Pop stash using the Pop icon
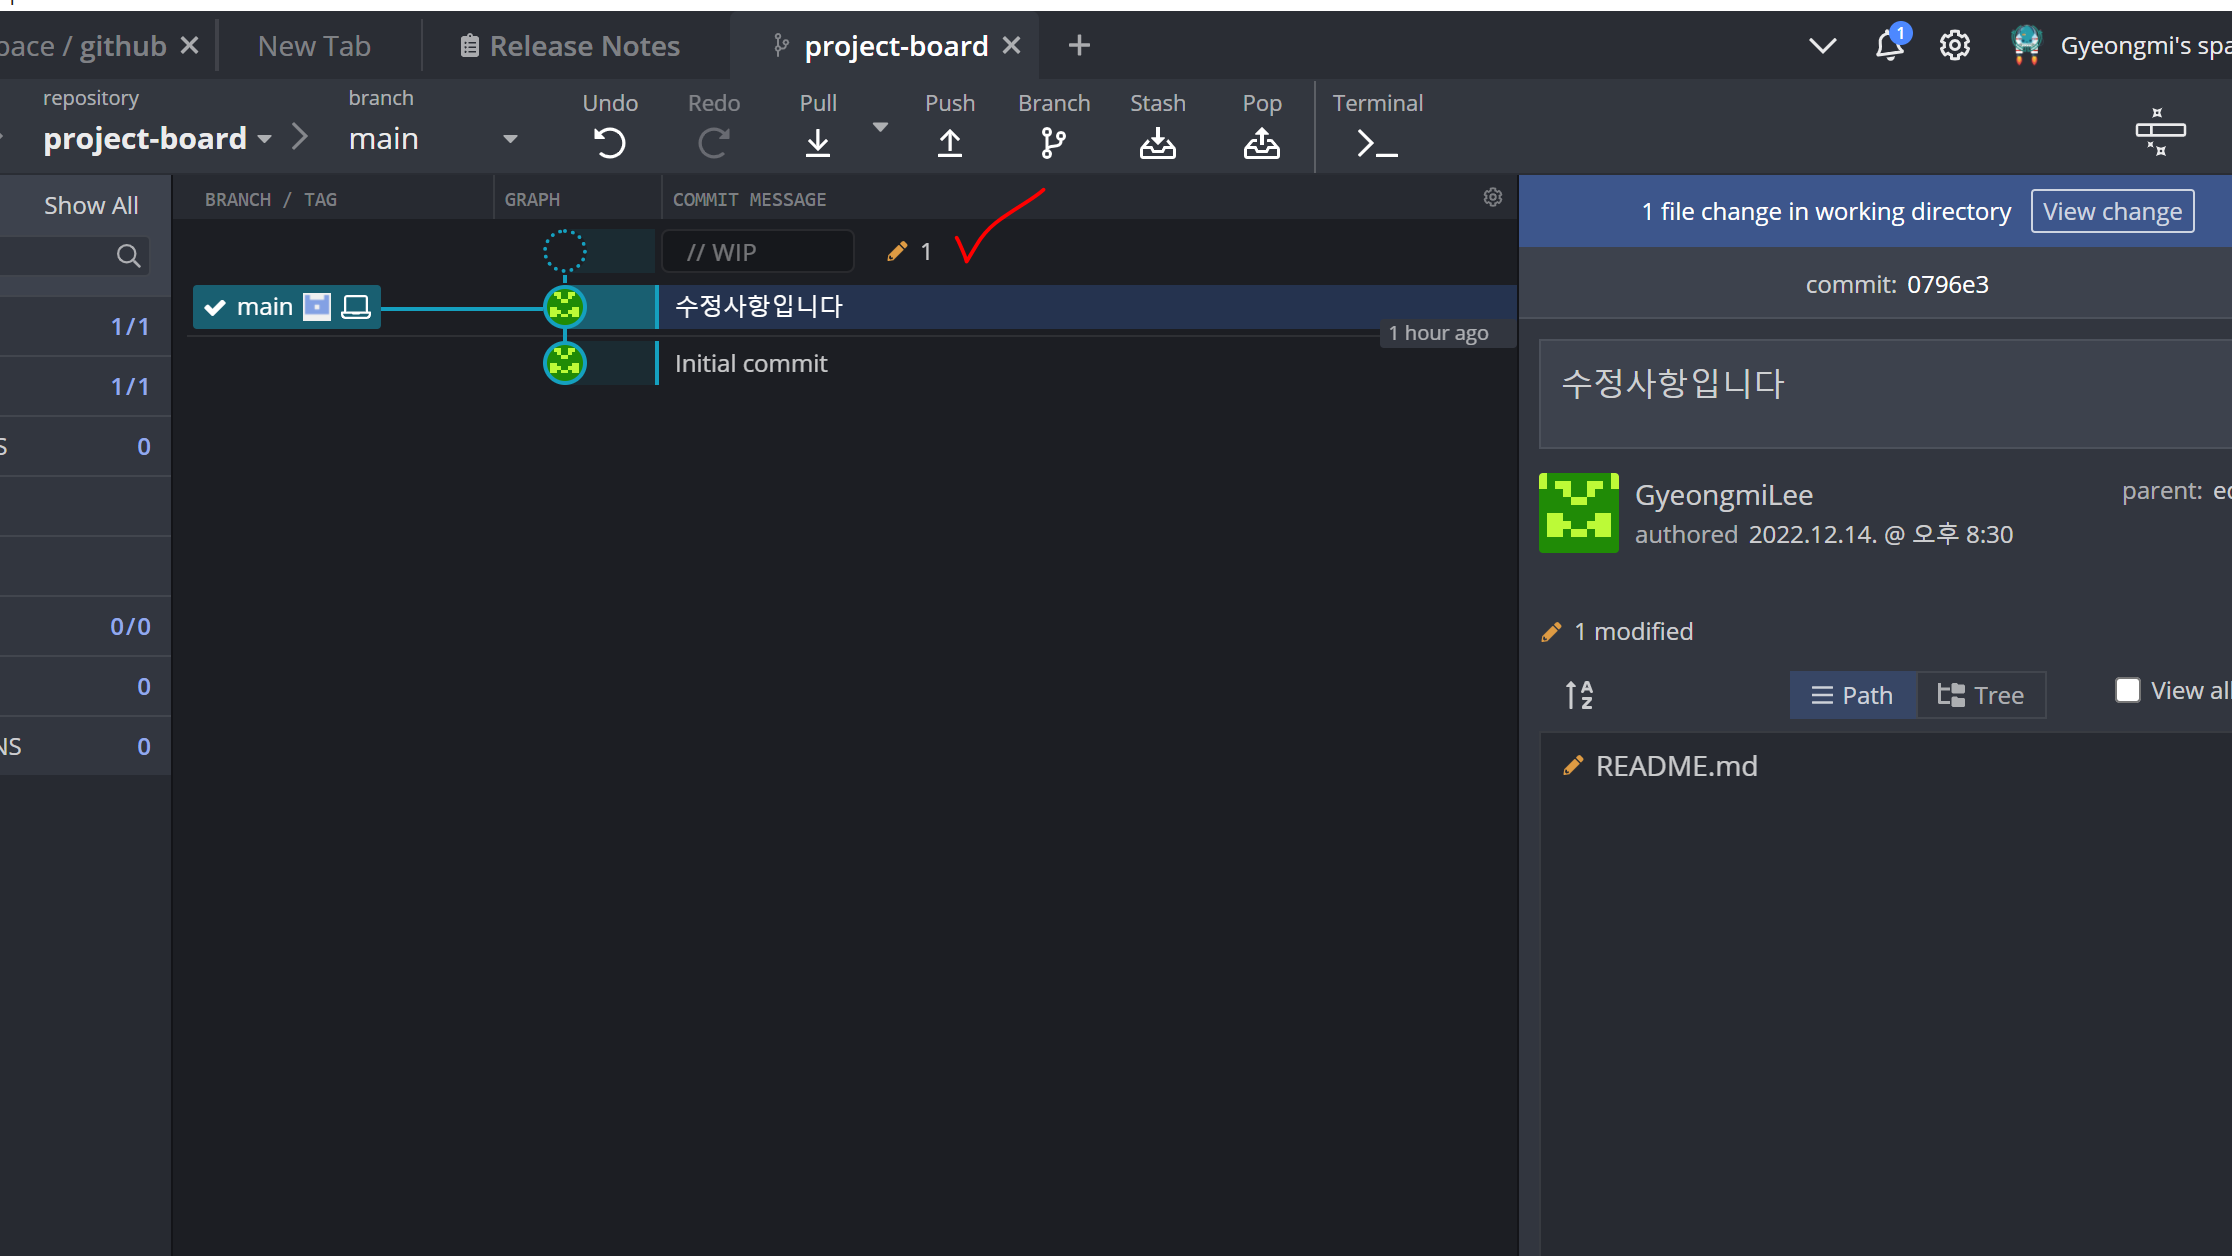Viewport: 2232px width, 1256px height. click(1261, 143)
